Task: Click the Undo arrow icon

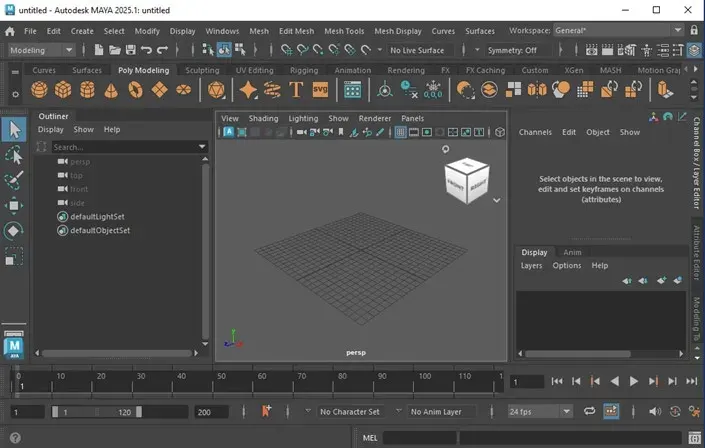Action: coord(146,49)
